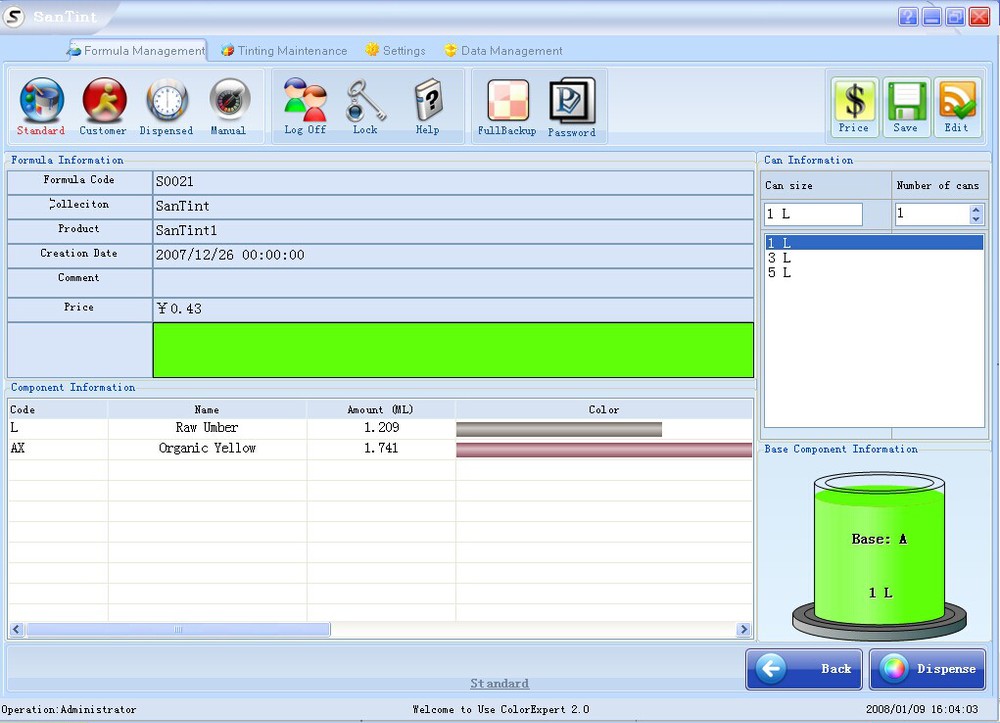1000x723 pixels.
Task: Click the Log Off users icon
Action: coord(305,106)
